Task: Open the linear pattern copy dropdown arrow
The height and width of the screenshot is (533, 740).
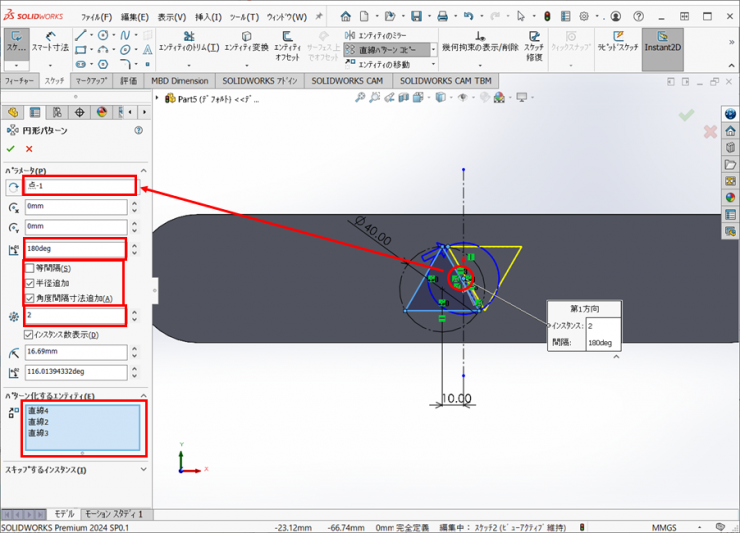Action: pyautogui.click(x=433, y=49)
